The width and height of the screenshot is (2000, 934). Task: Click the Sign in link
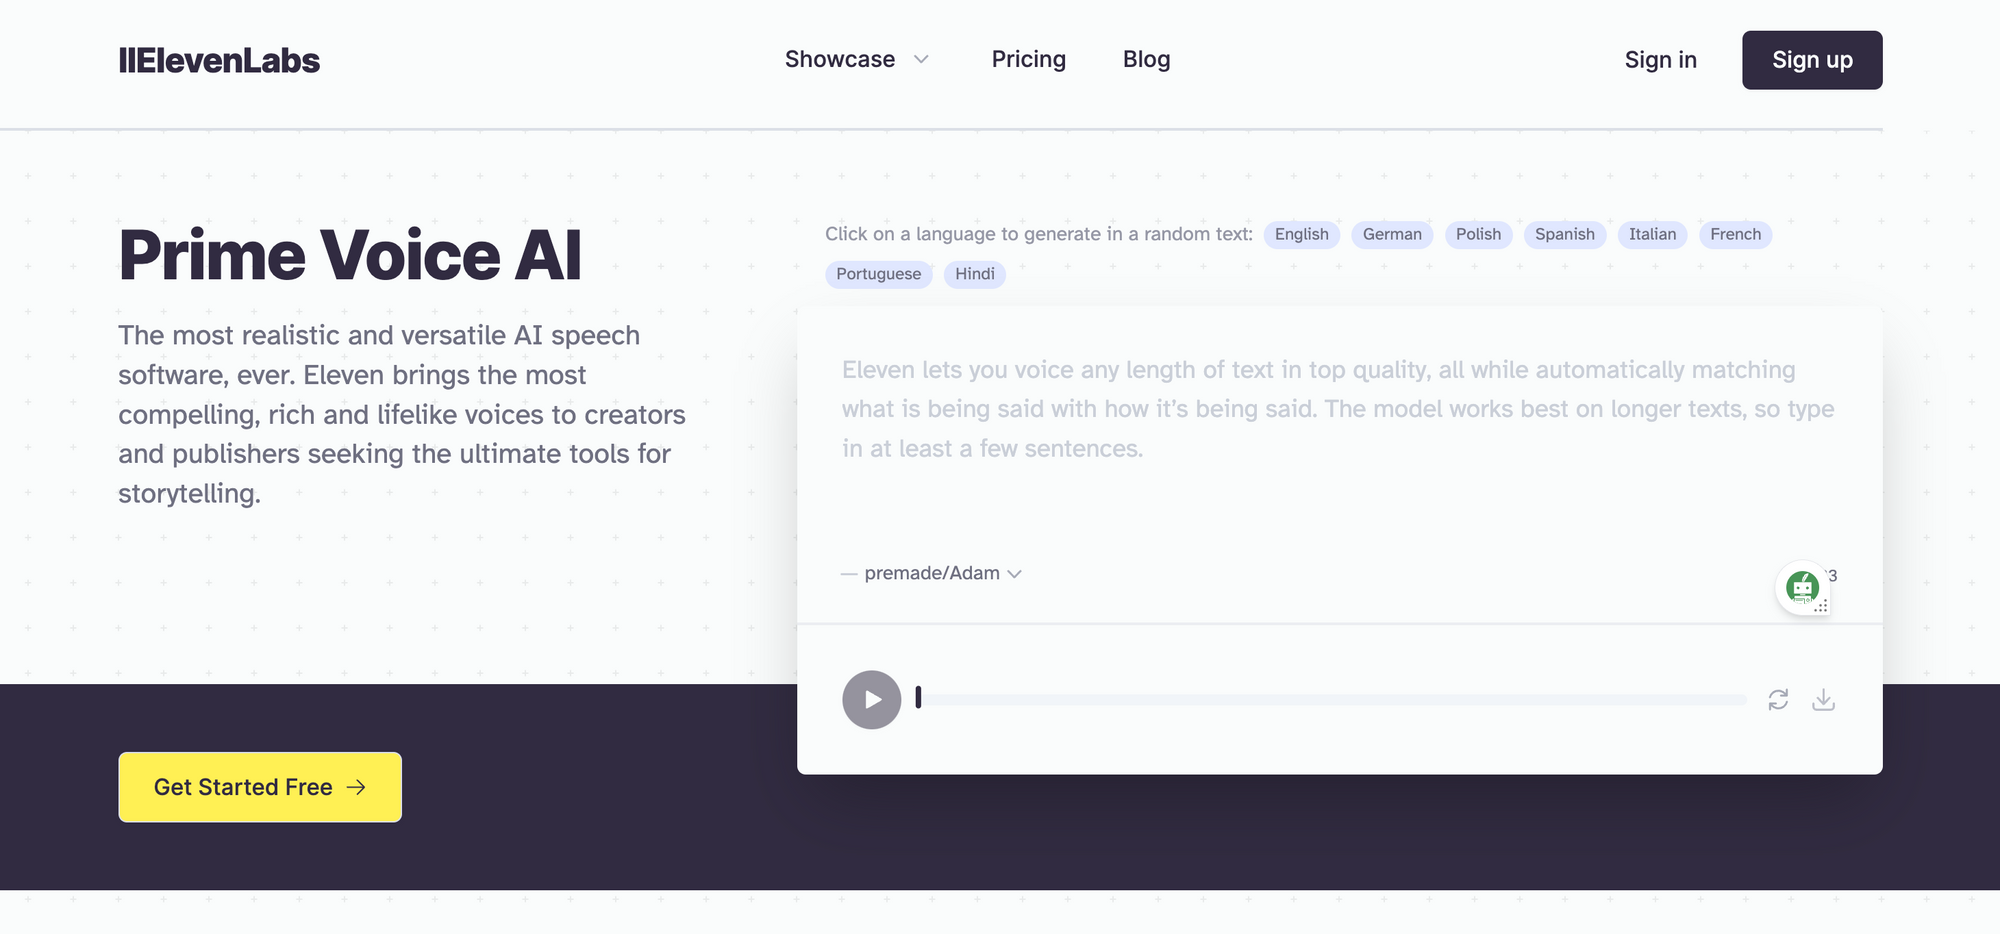click(x=1660, y=60)
